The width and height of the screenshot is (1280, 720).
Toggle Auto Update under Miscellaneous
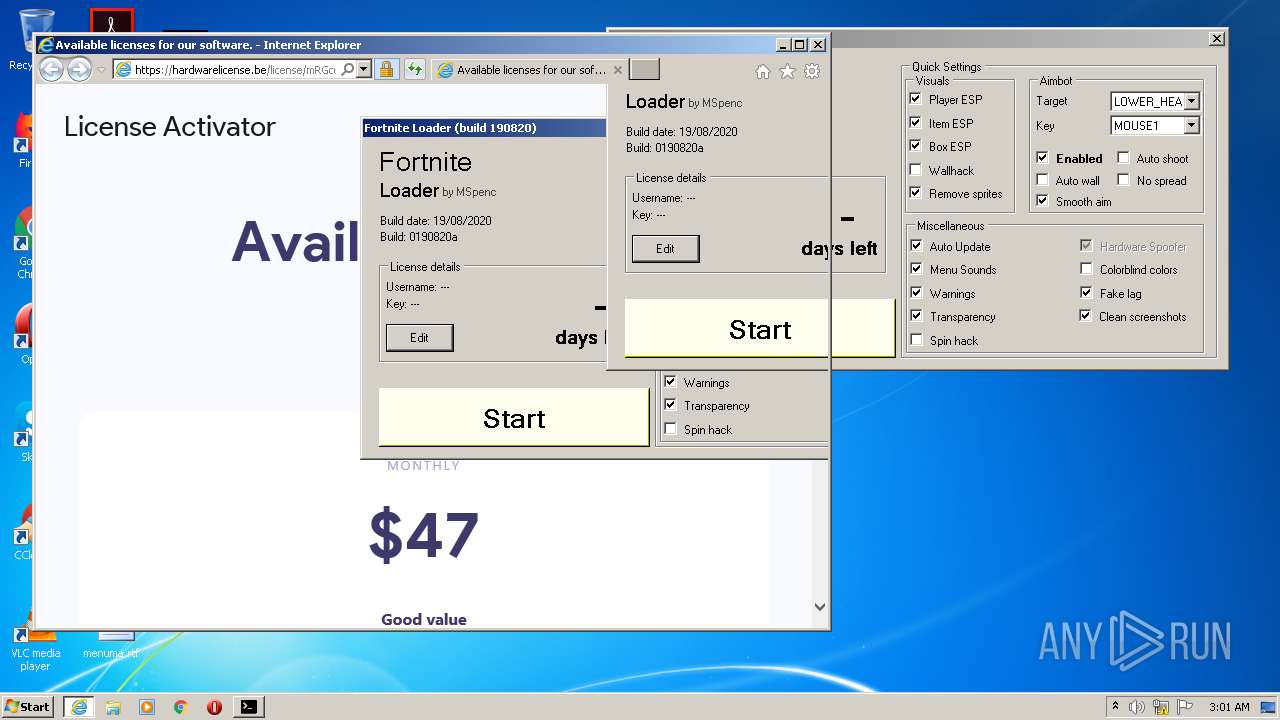(x=916, y=246)
